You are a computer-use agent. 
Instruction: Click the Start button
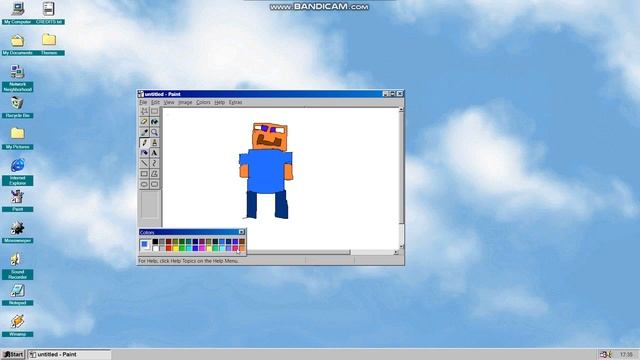pos(13,354)
